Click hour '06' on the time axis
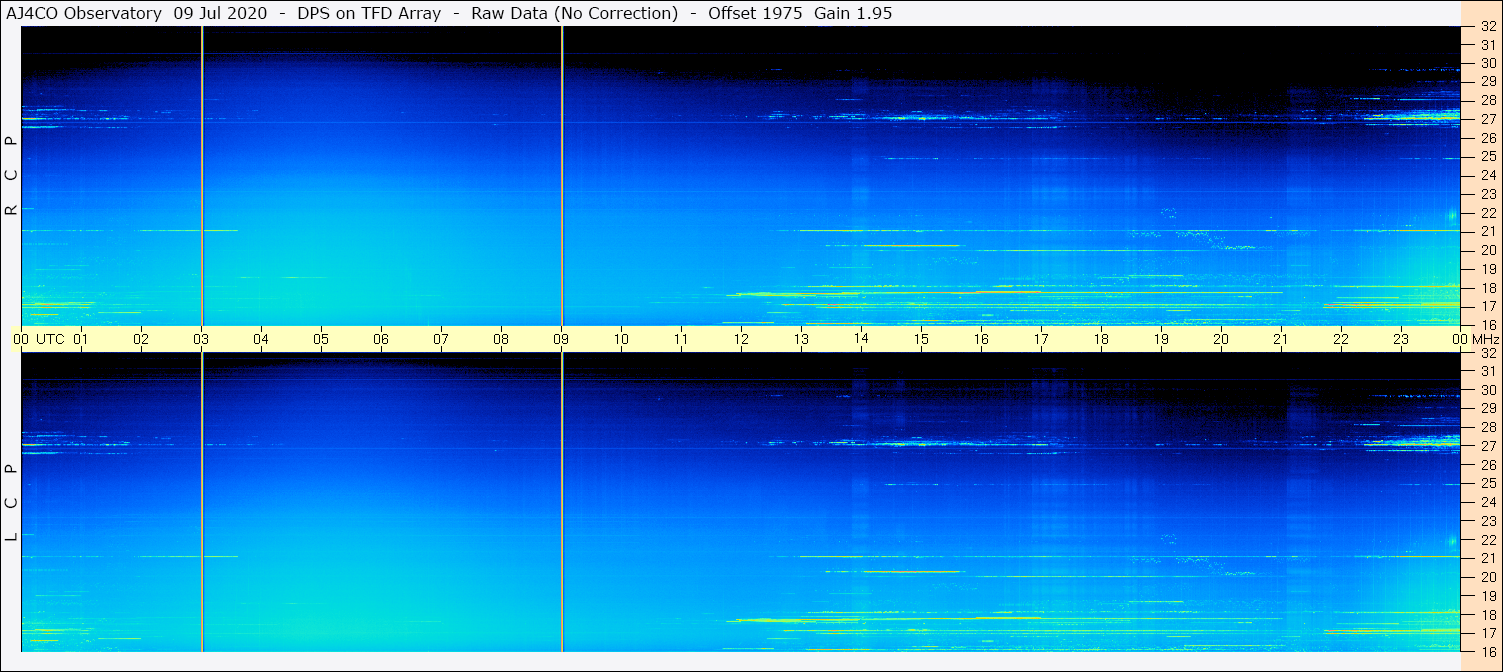The image size is (1503, 672). (x=381, y=339)
